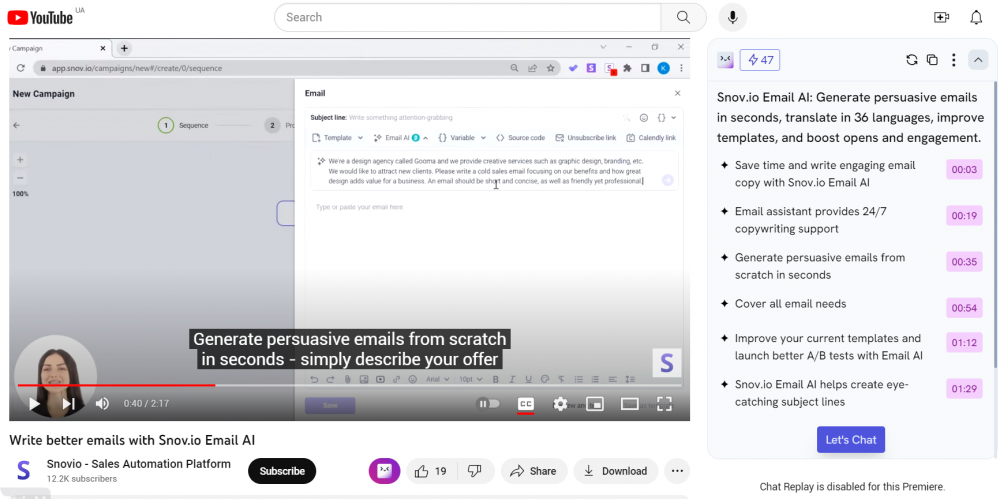Open the Snovio - Sales Automation Platform channel link
Image resolution: width=1000 pixels, height=499 pixels.
pyautogui.click(x=138, y=464)
